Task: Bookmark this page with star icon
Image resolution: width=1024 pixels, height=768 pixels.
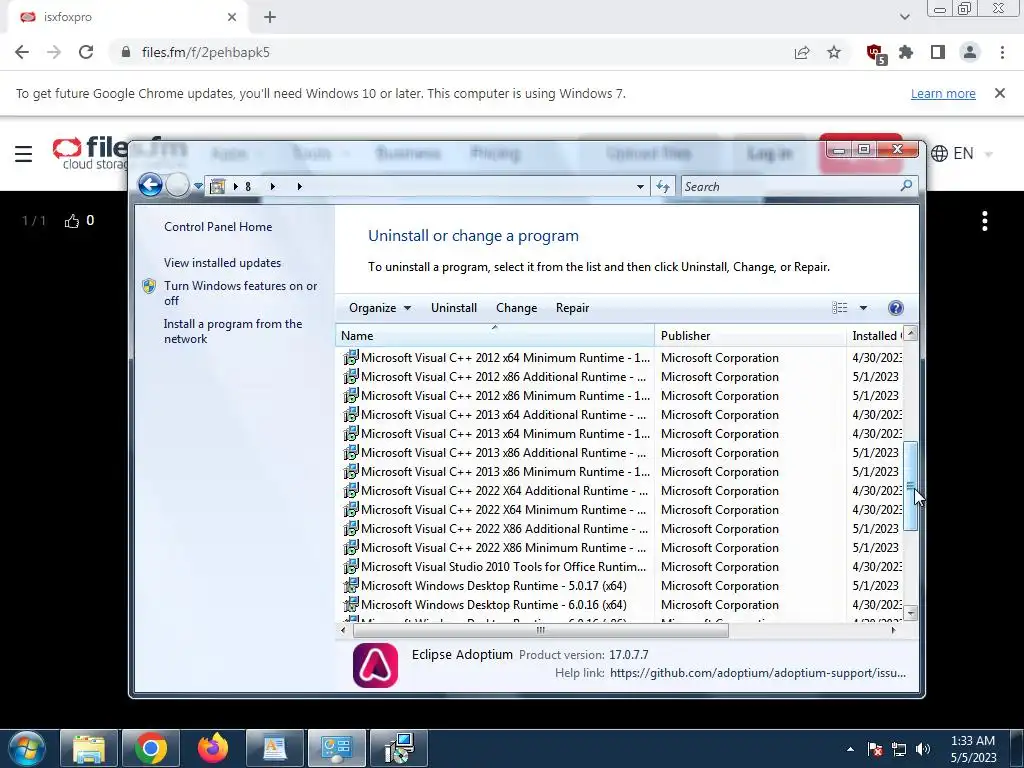Action: (834, 52)
